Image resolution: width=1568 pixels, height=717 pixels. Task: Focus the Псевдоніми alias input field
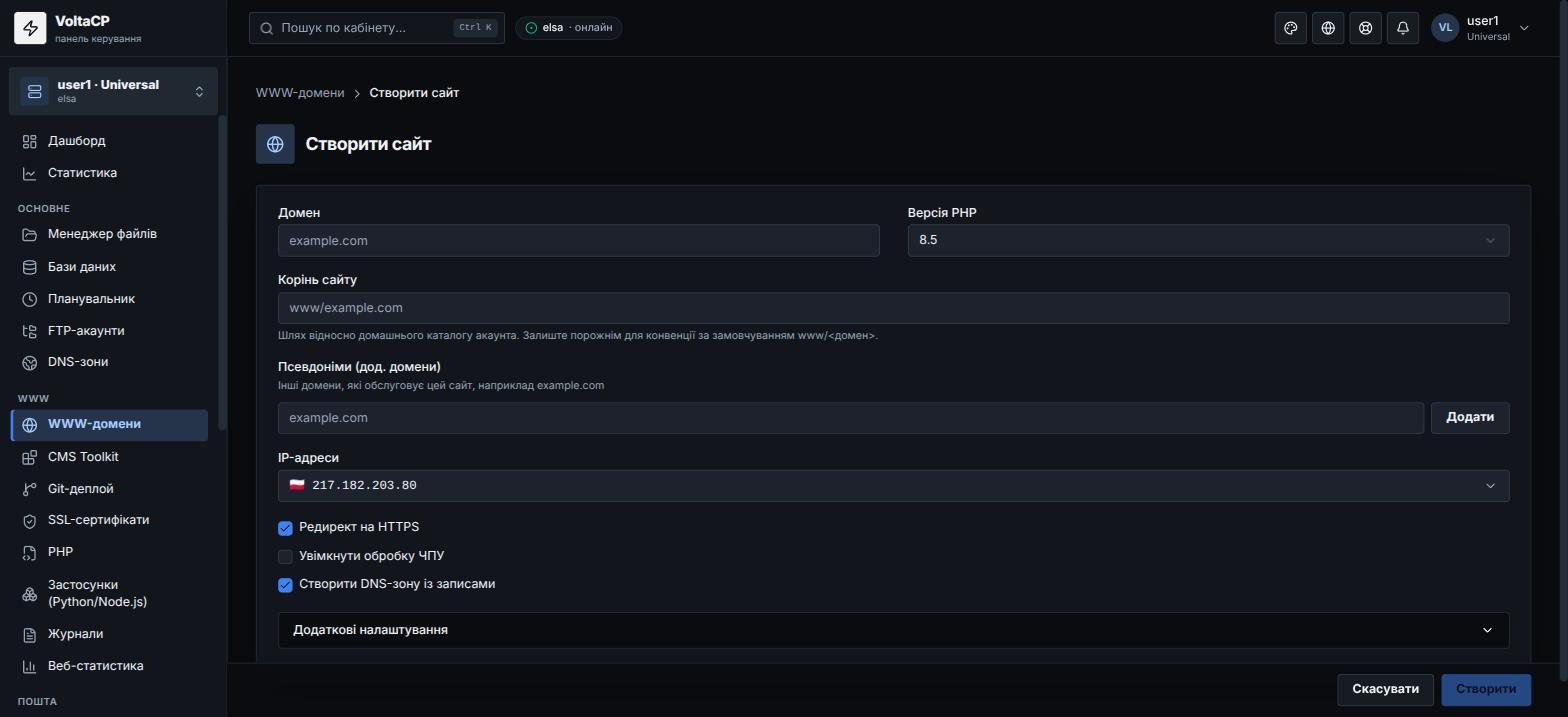[x=851, y=418]
